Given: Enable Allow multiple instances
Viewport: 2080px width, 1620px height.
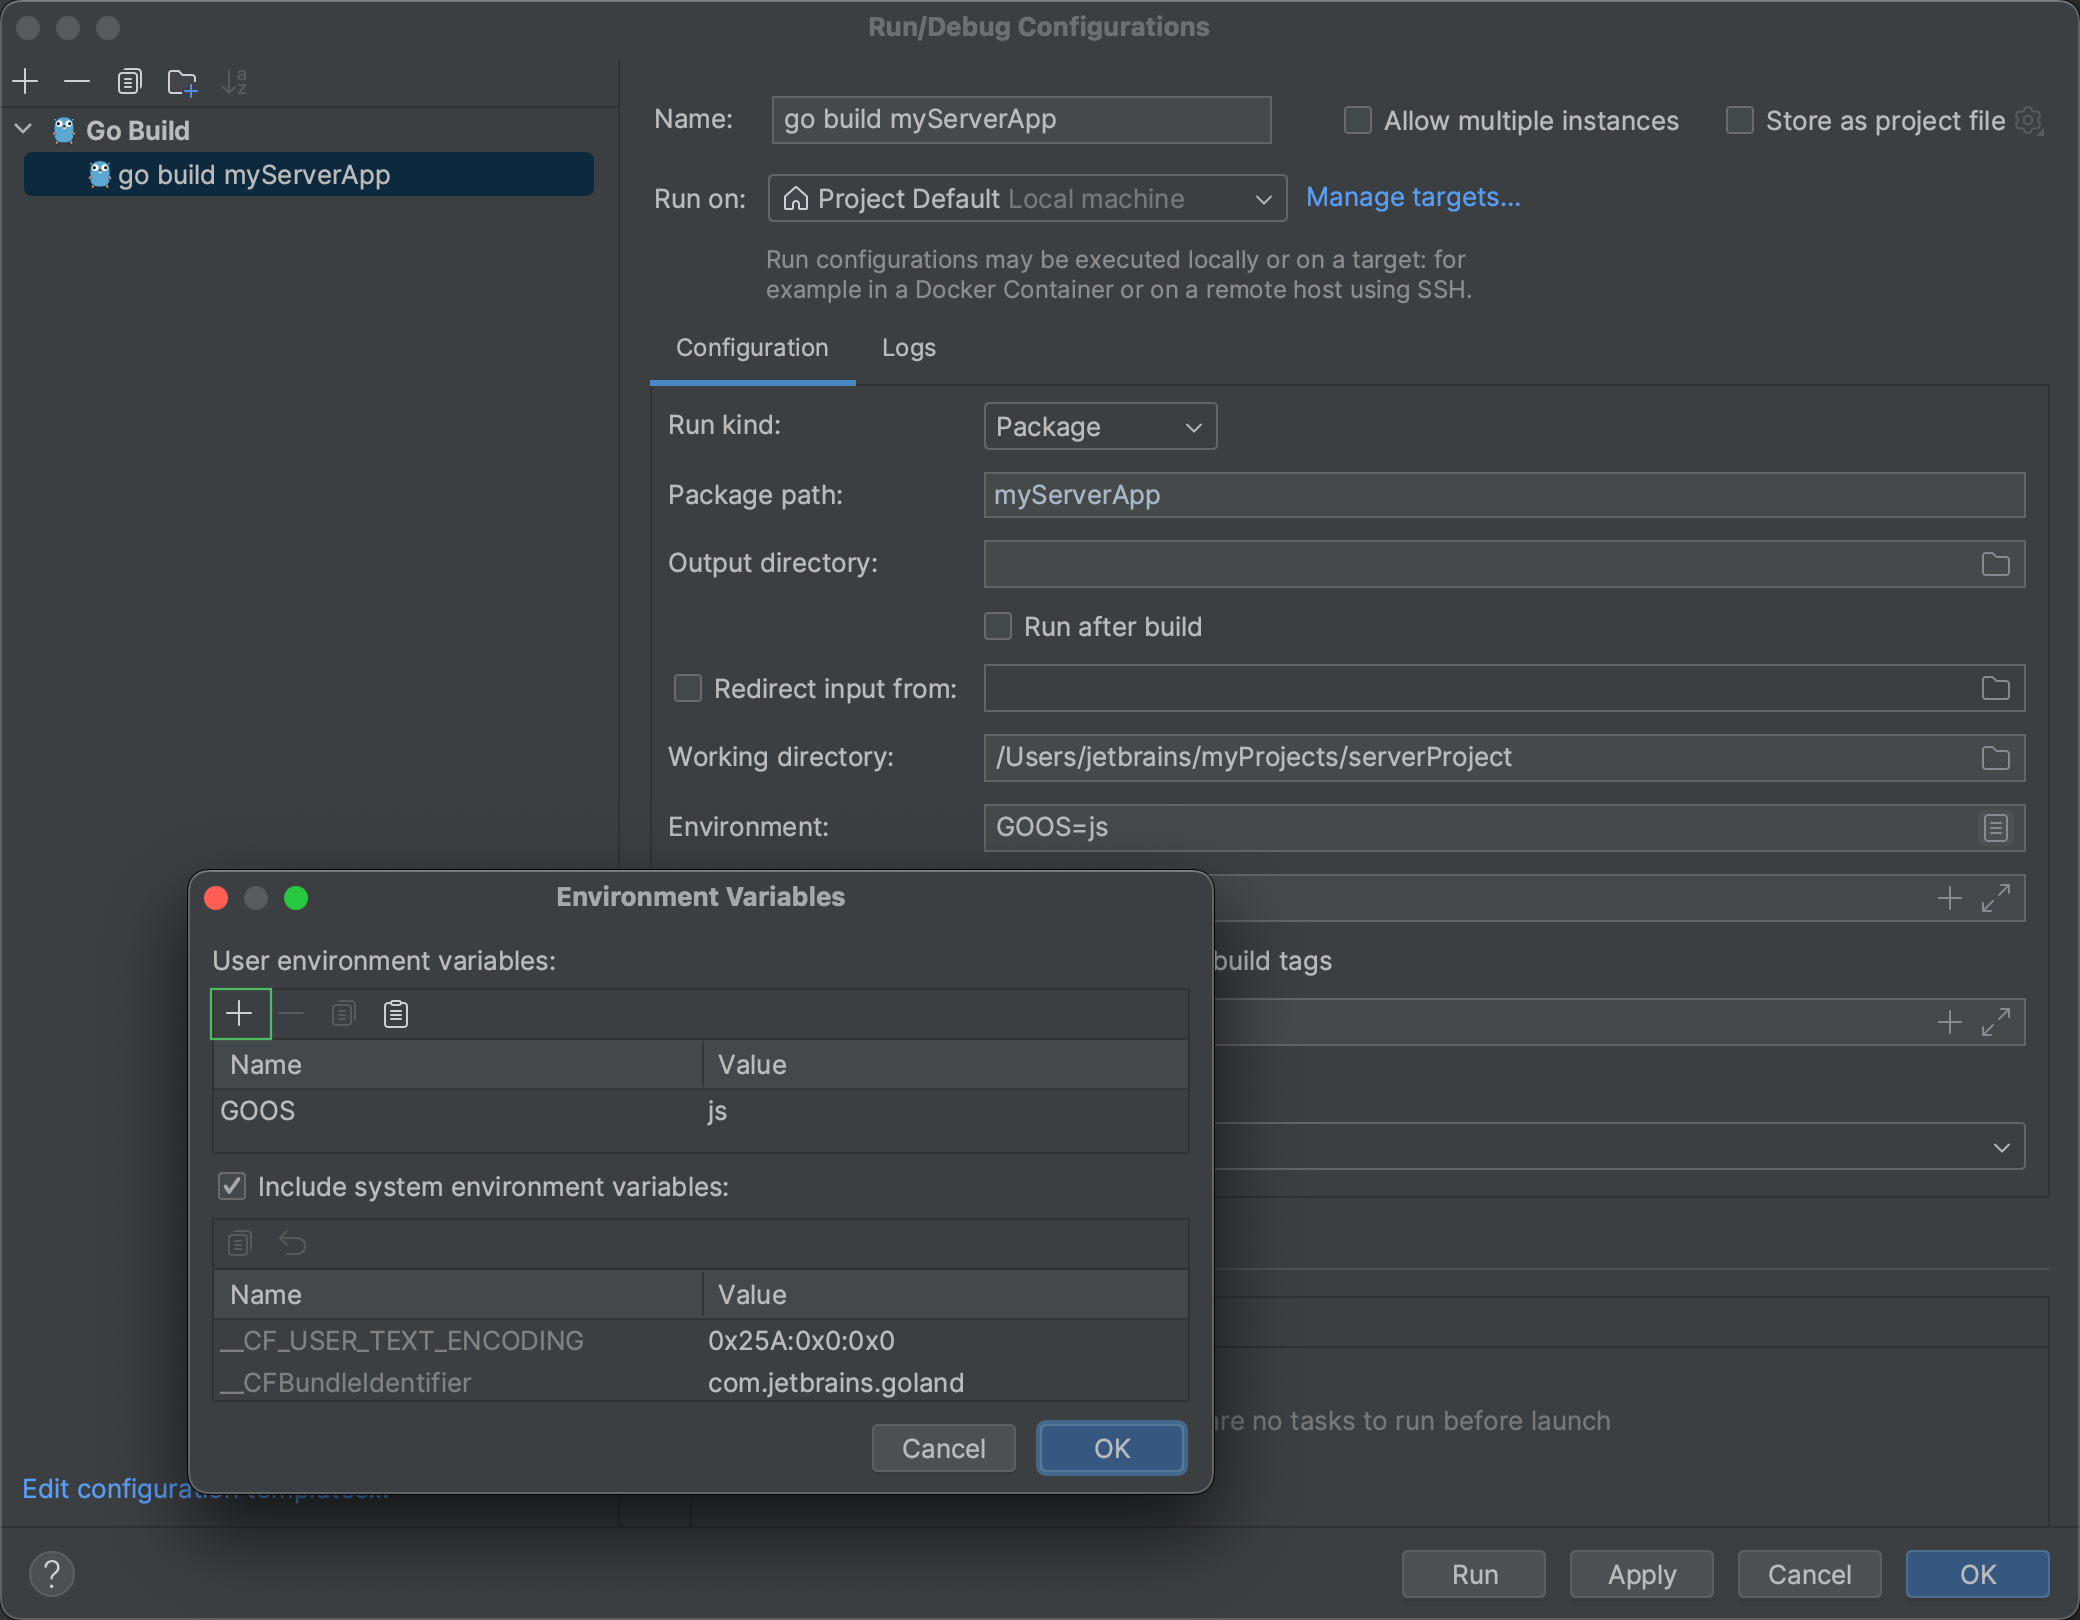Looking at the screenshot, I should pyautogui.click(x=1357, y=120).
